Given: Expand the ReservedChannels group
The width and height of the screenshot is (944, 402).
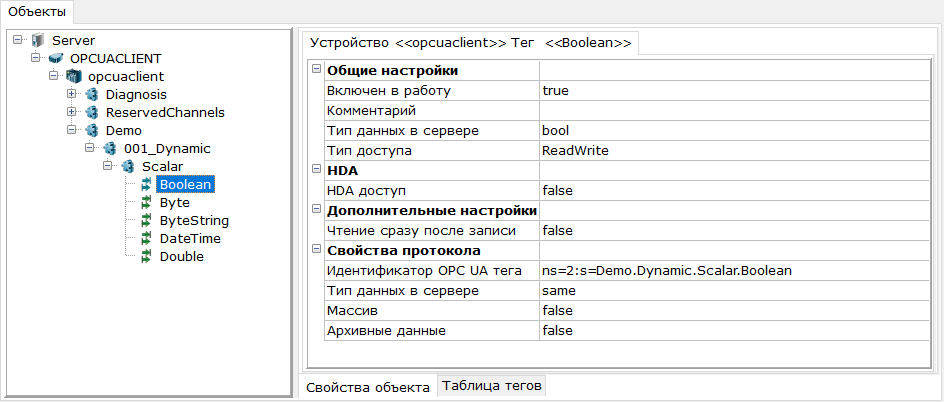Looking at the screenshot, I should pyautogui.click(x=72, y=113).
